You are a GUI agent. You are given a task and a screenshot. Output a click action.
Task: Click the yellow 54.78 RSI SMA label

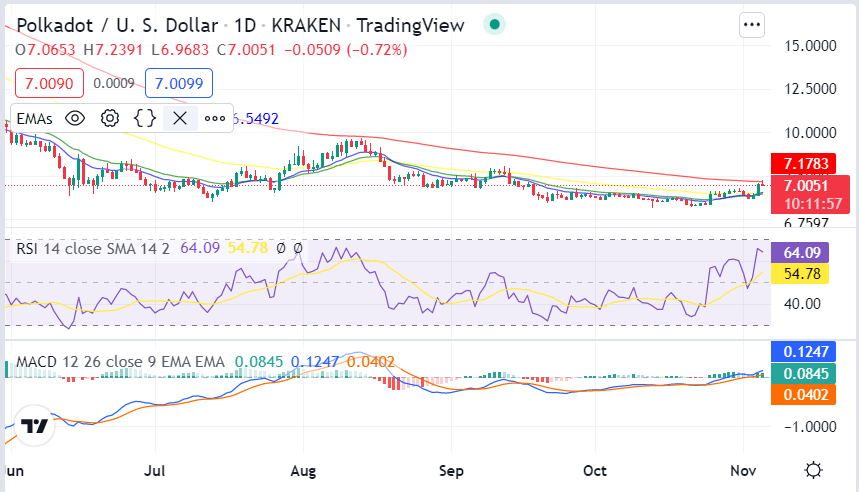click(800, 273)
